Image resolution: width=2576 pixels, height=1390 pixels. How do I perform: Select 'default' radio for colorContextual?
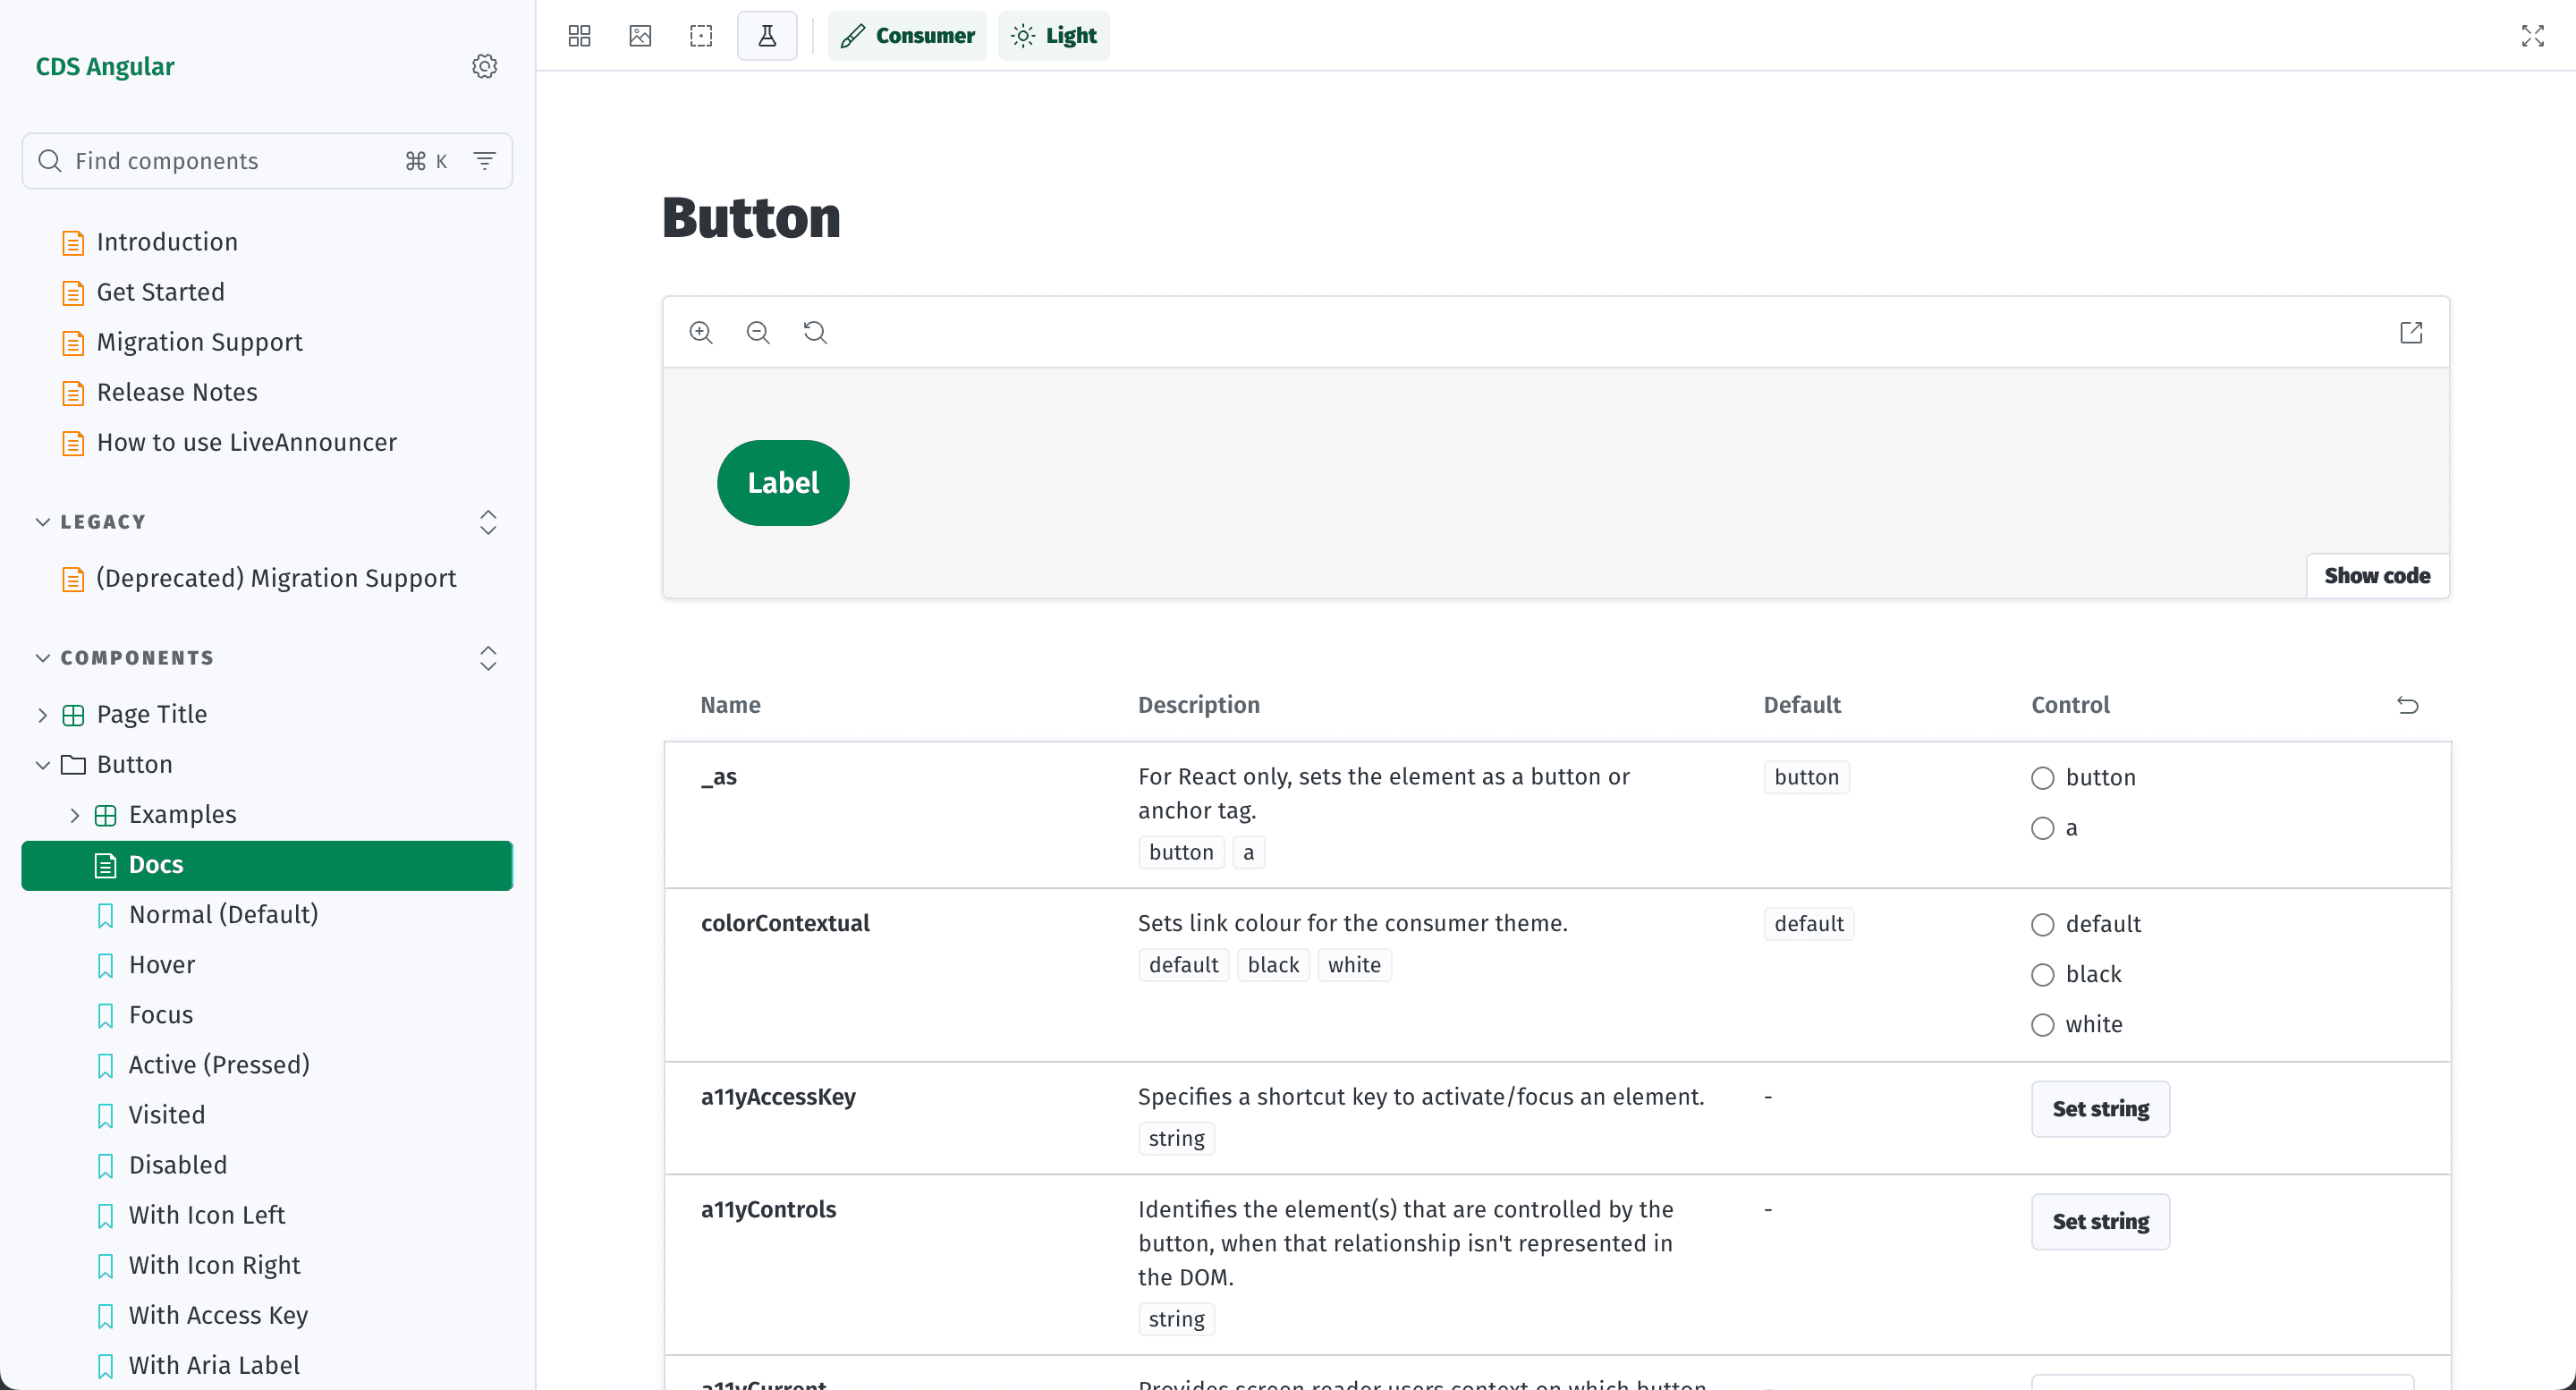[2042, 924]
